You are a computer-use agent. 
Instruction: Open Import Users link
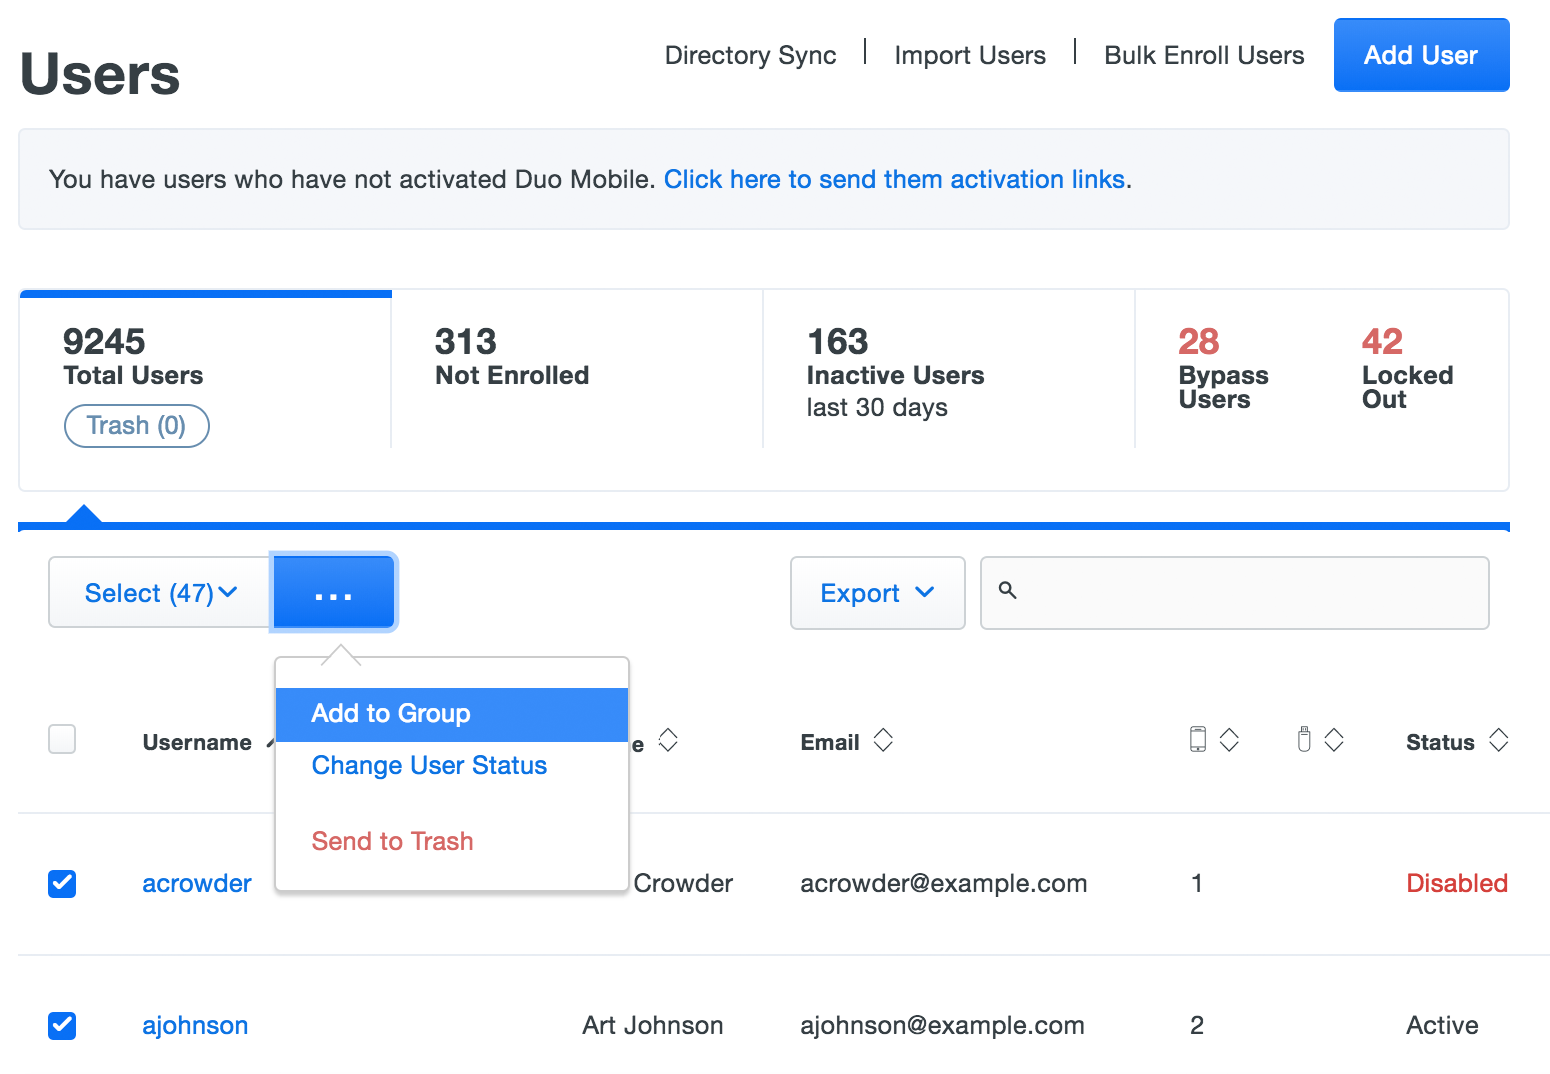(x=970, y=55)
